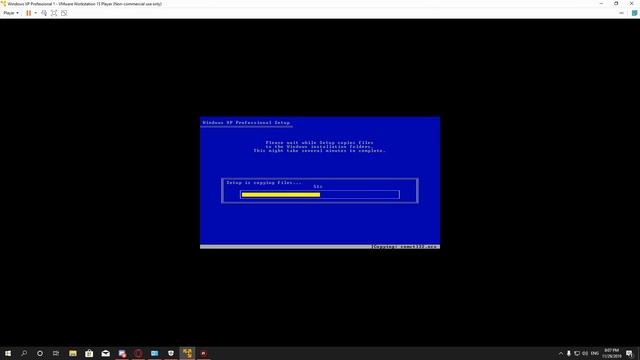Open the PowerPoint-like red taskbar app
640x360 pixels.
tap(203, 353)
